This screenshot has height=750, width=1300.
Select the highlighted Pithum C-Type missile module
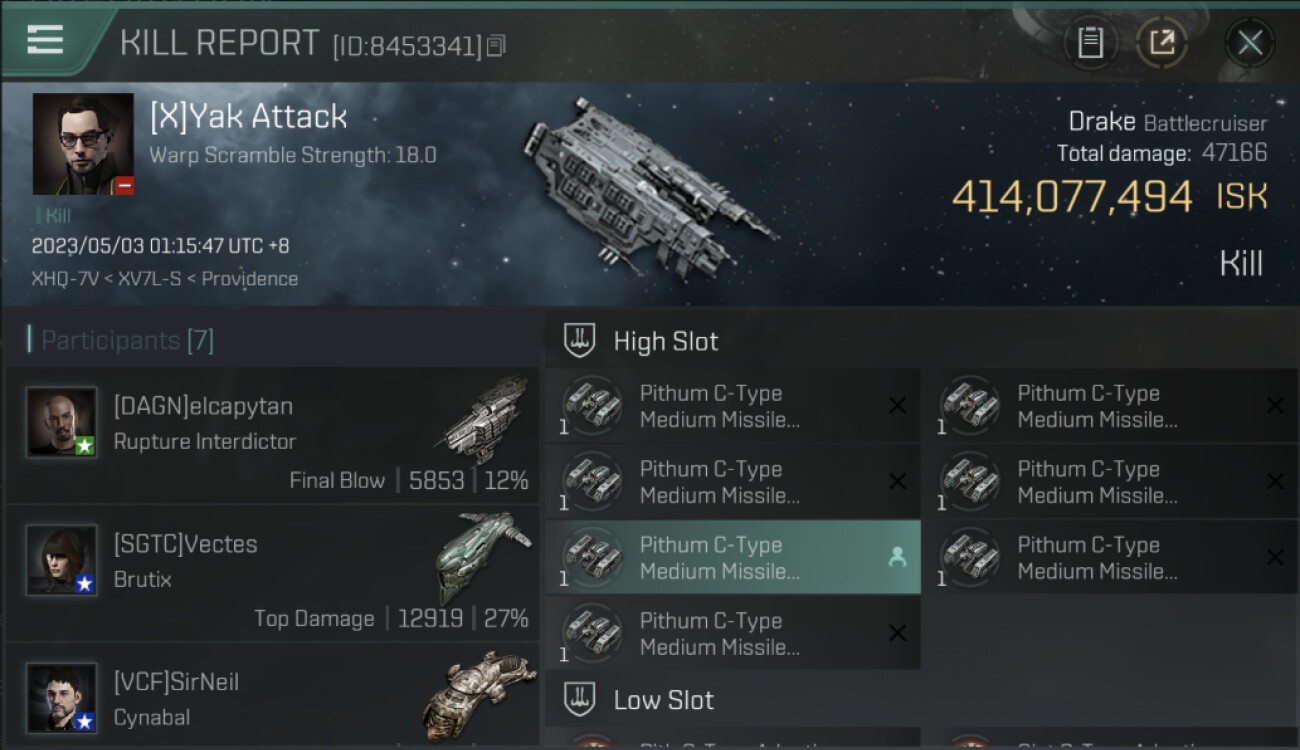click(733, 558)
